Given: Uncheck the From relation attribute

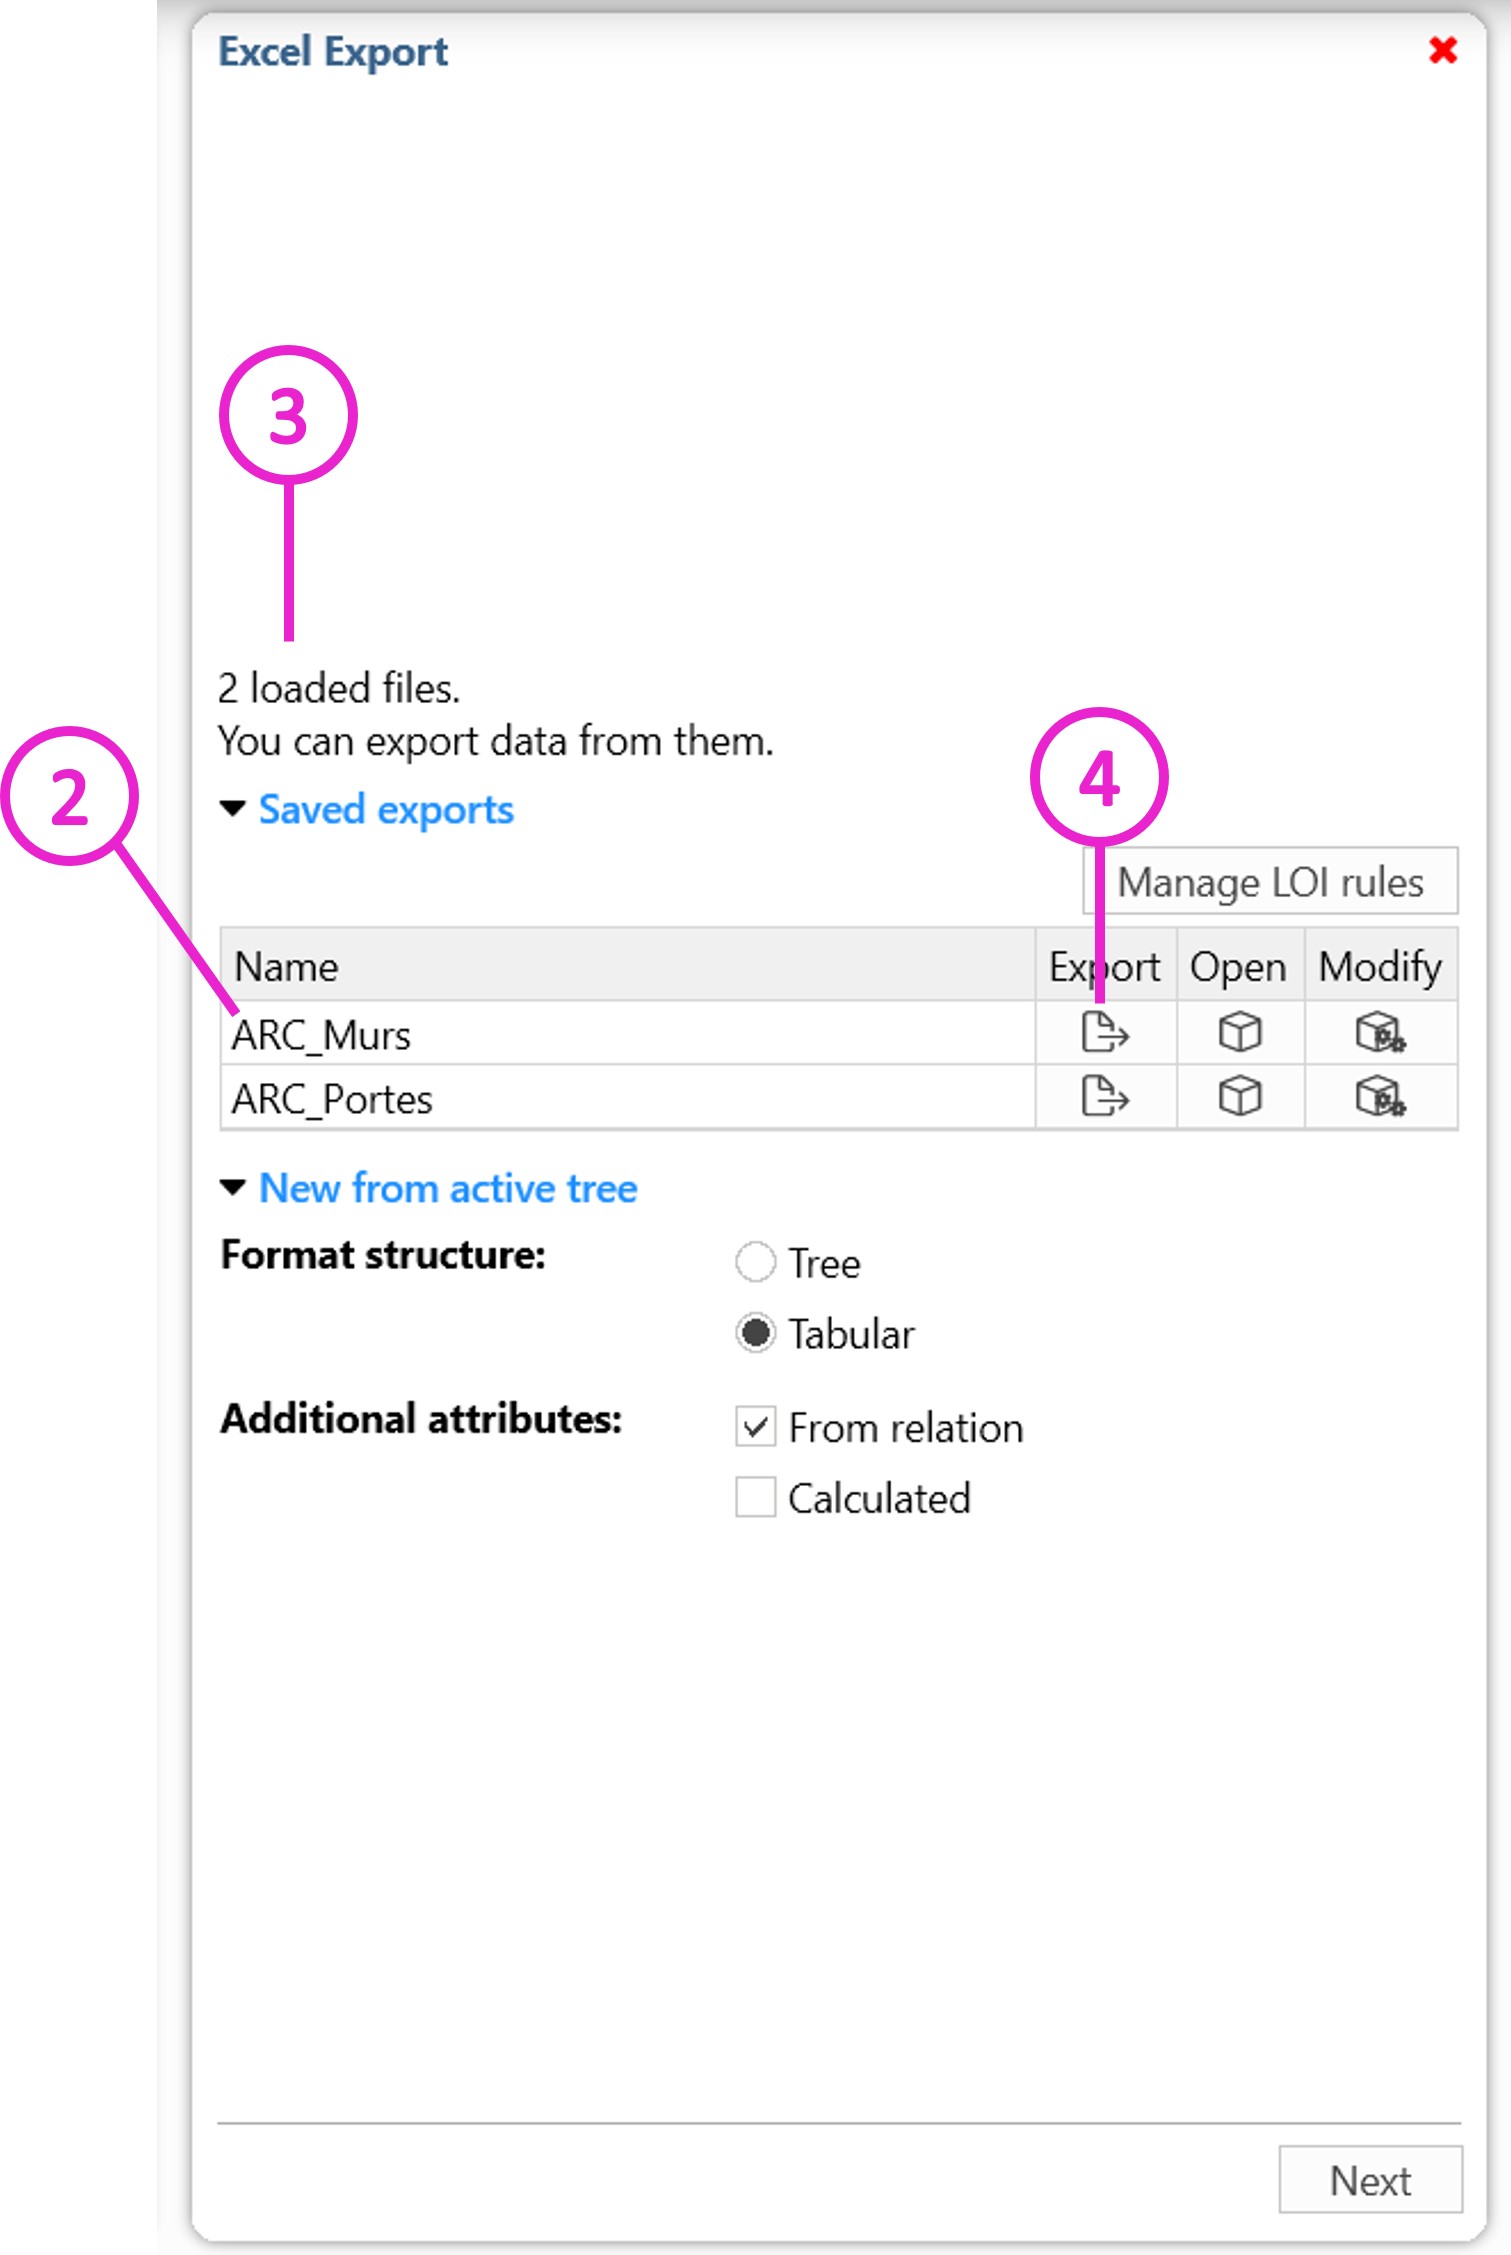Looking at the screenshot, I should [x=756, y=1427].
